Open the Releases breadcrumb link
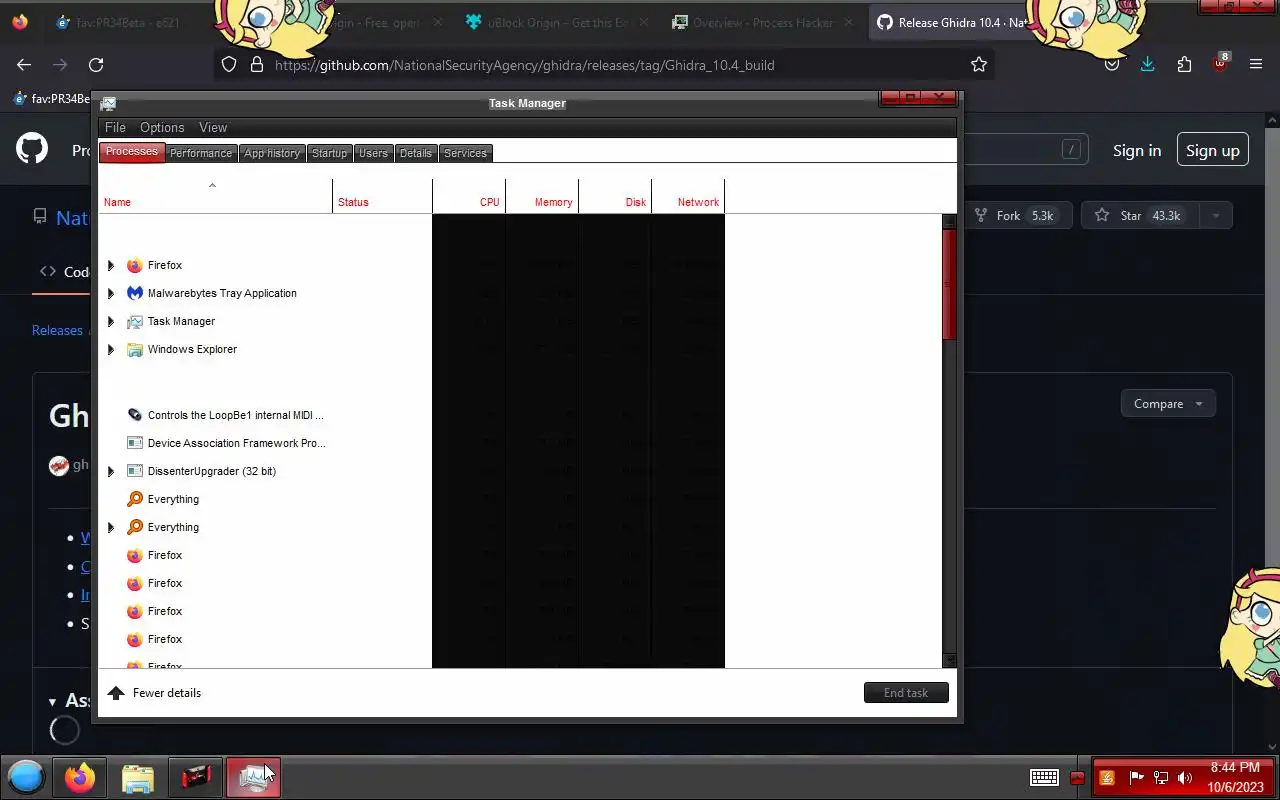 pos(57,330)
